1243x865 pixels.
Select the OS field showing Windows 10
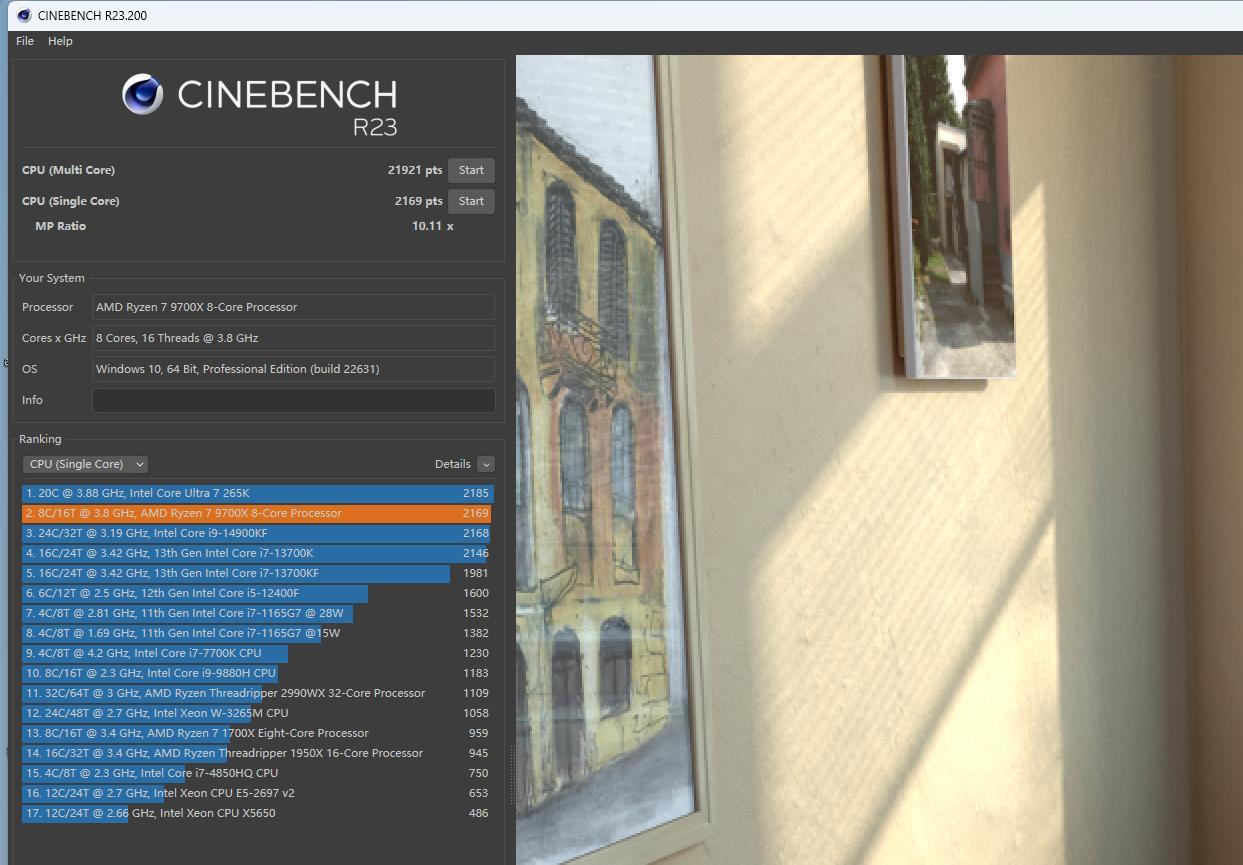293,369
